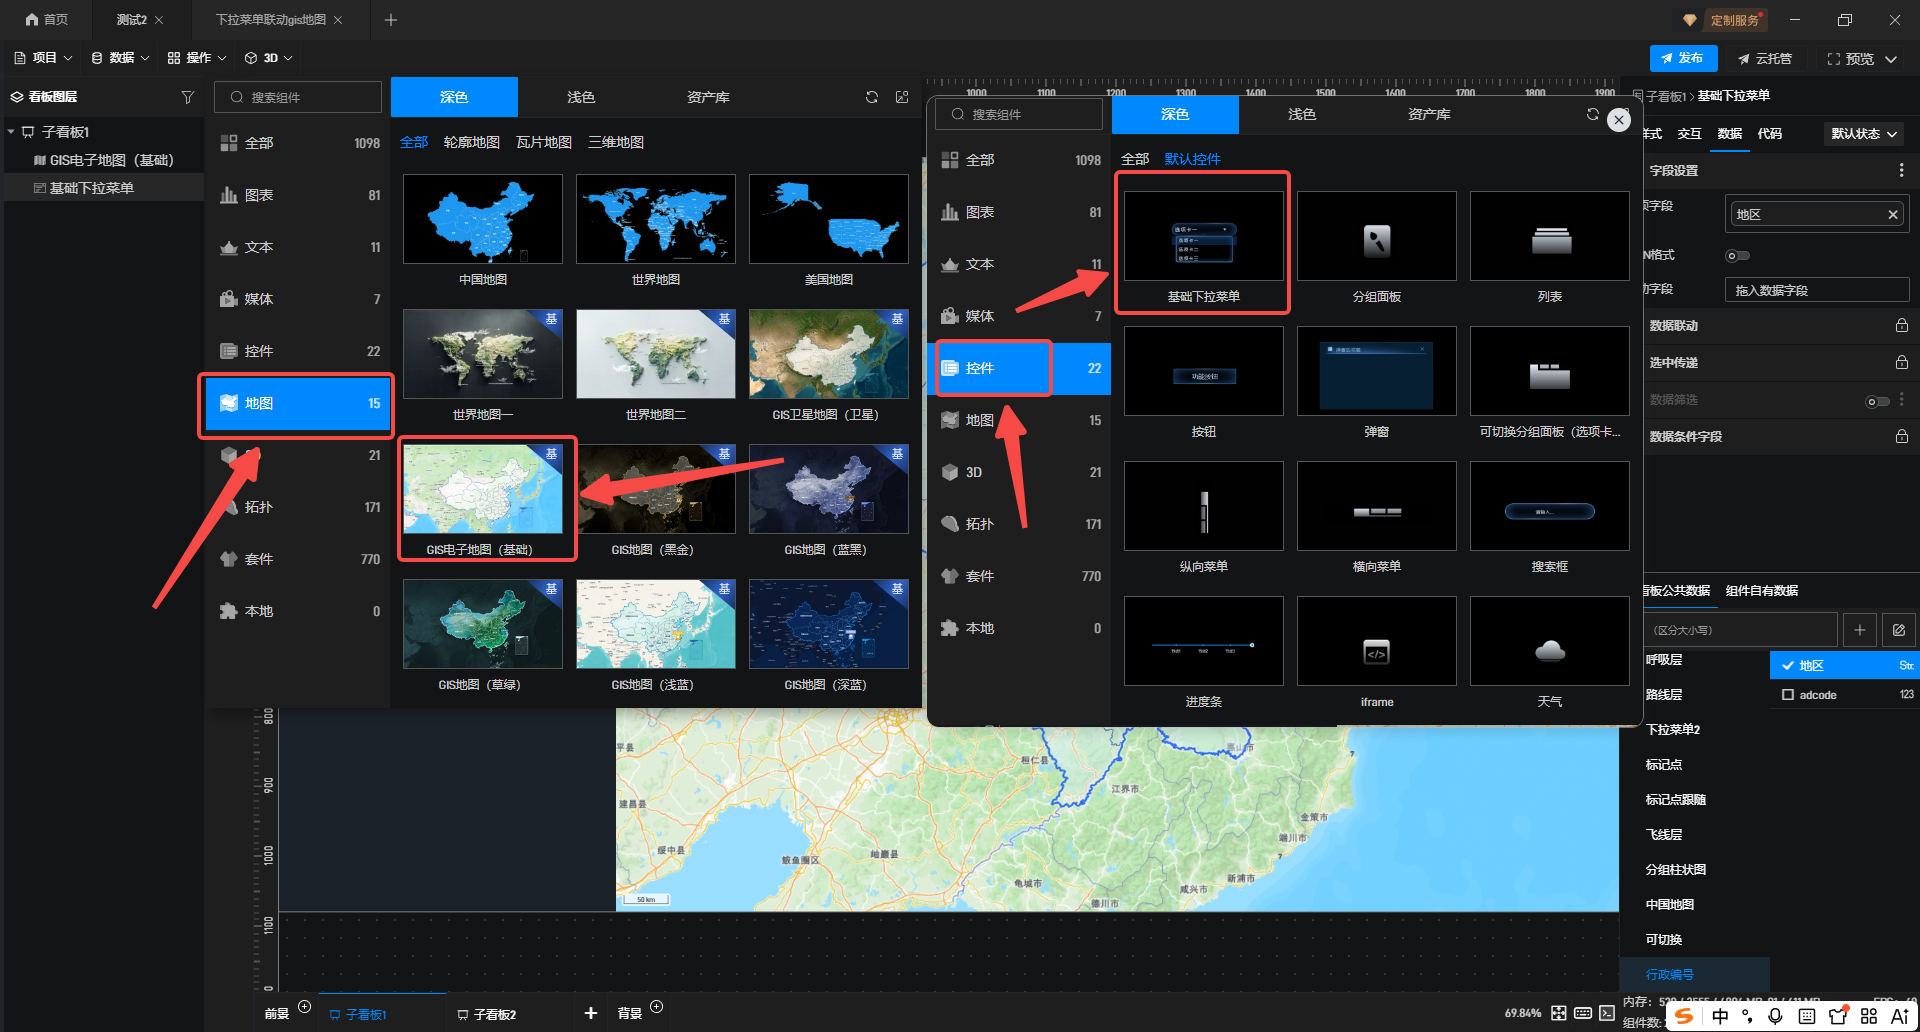Image resolution: width=1920 pixels, height=1032 pixels.
Task: Open the 默认状态 dropdown
Action: 1864,134
